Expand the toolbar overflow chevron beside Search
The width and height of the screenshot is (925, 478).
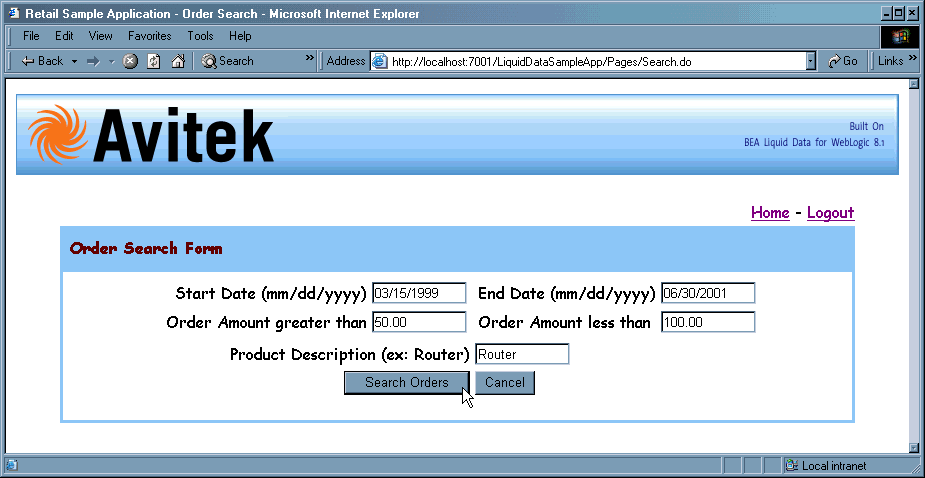tap(310, 58)
